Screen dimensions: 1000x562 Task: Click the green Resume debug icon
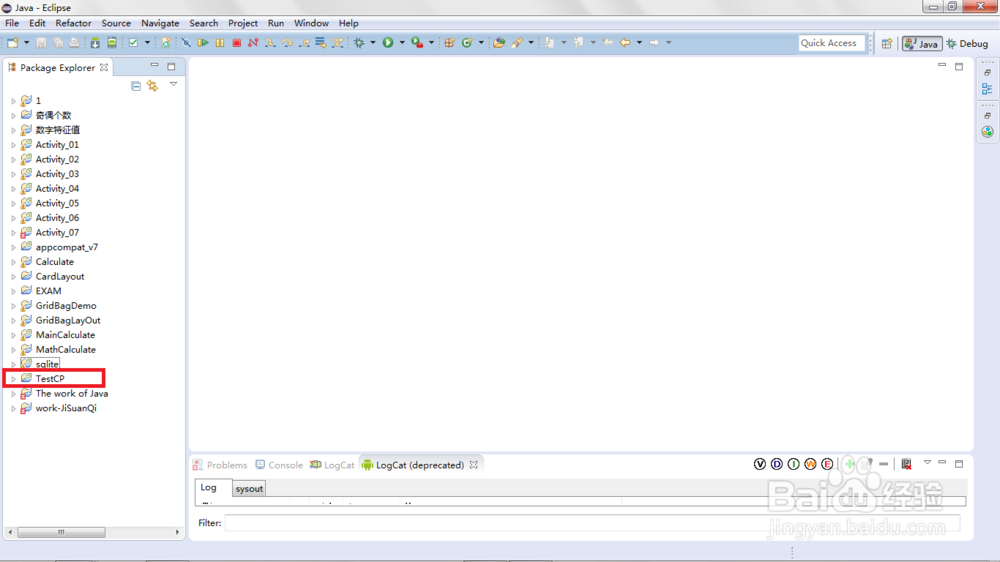point(203,43)
